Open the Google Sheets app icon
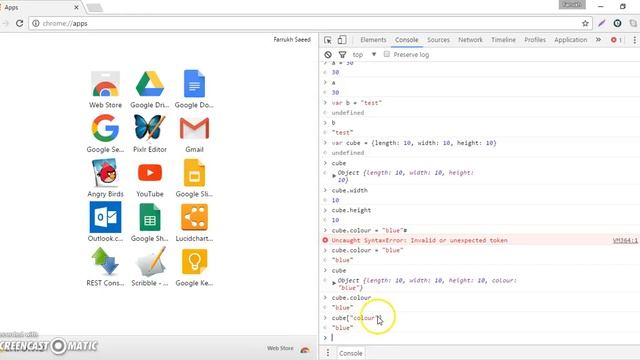 tap(150, 218)
